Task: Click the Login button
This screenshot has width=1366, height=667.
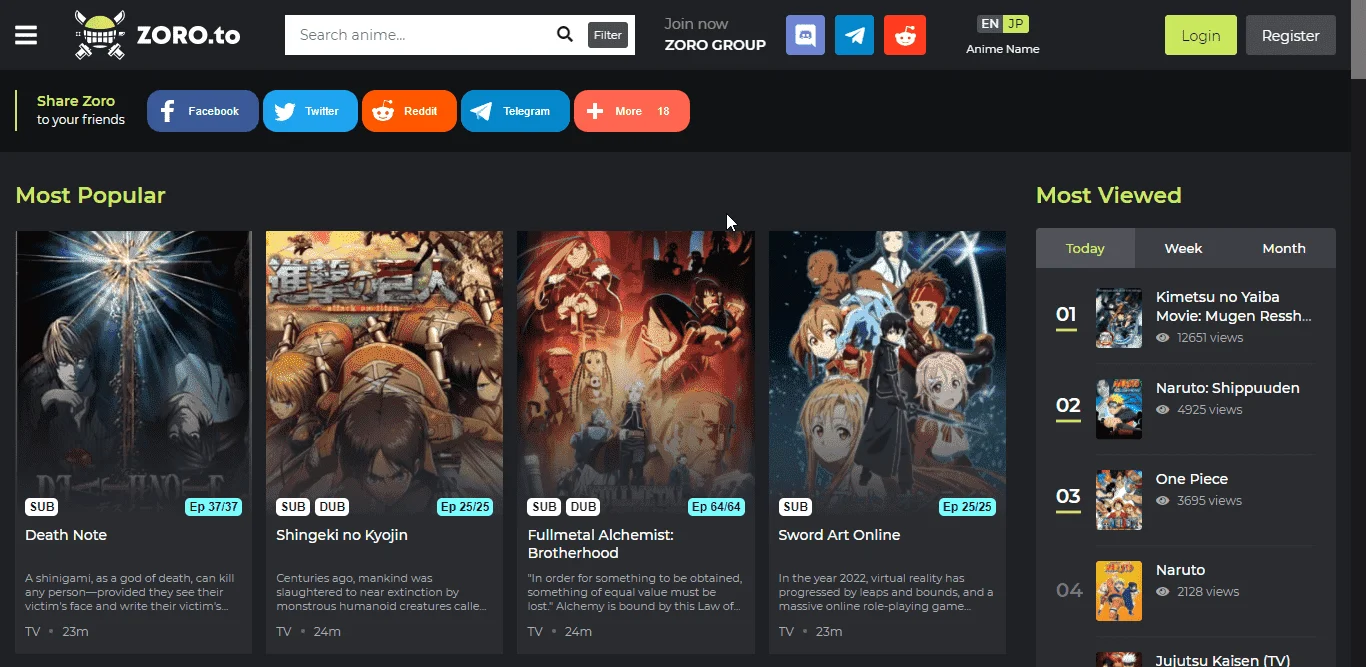Action: tap(1201, 35)
